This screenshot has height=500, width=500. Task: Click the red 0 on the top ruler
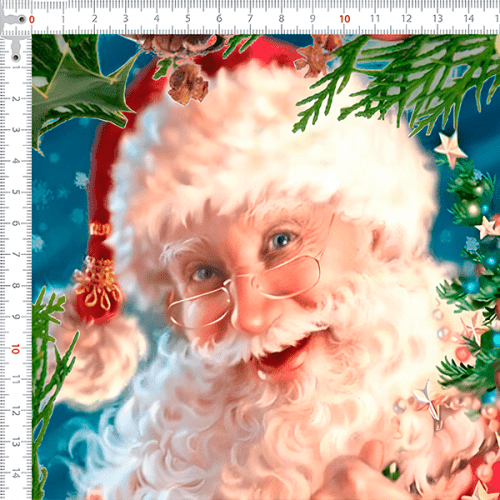pyautogui.click(x=32, y=19)
